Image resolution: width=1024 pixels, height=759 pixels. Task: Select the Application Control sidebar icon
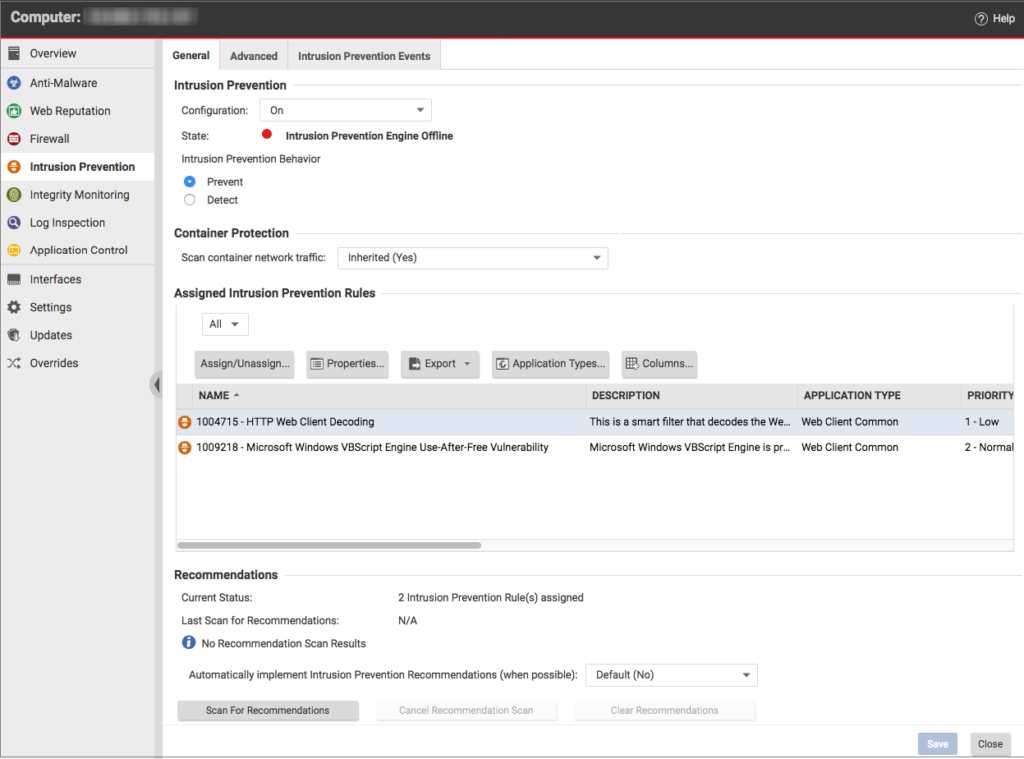point(12,250)
